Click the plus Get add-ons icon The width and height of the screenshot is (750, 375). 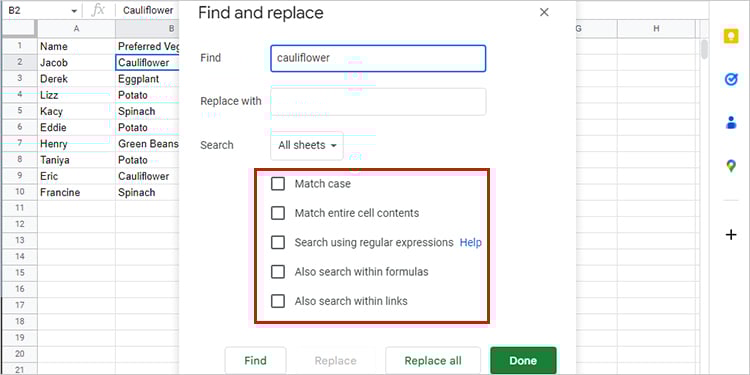[731, 235]
